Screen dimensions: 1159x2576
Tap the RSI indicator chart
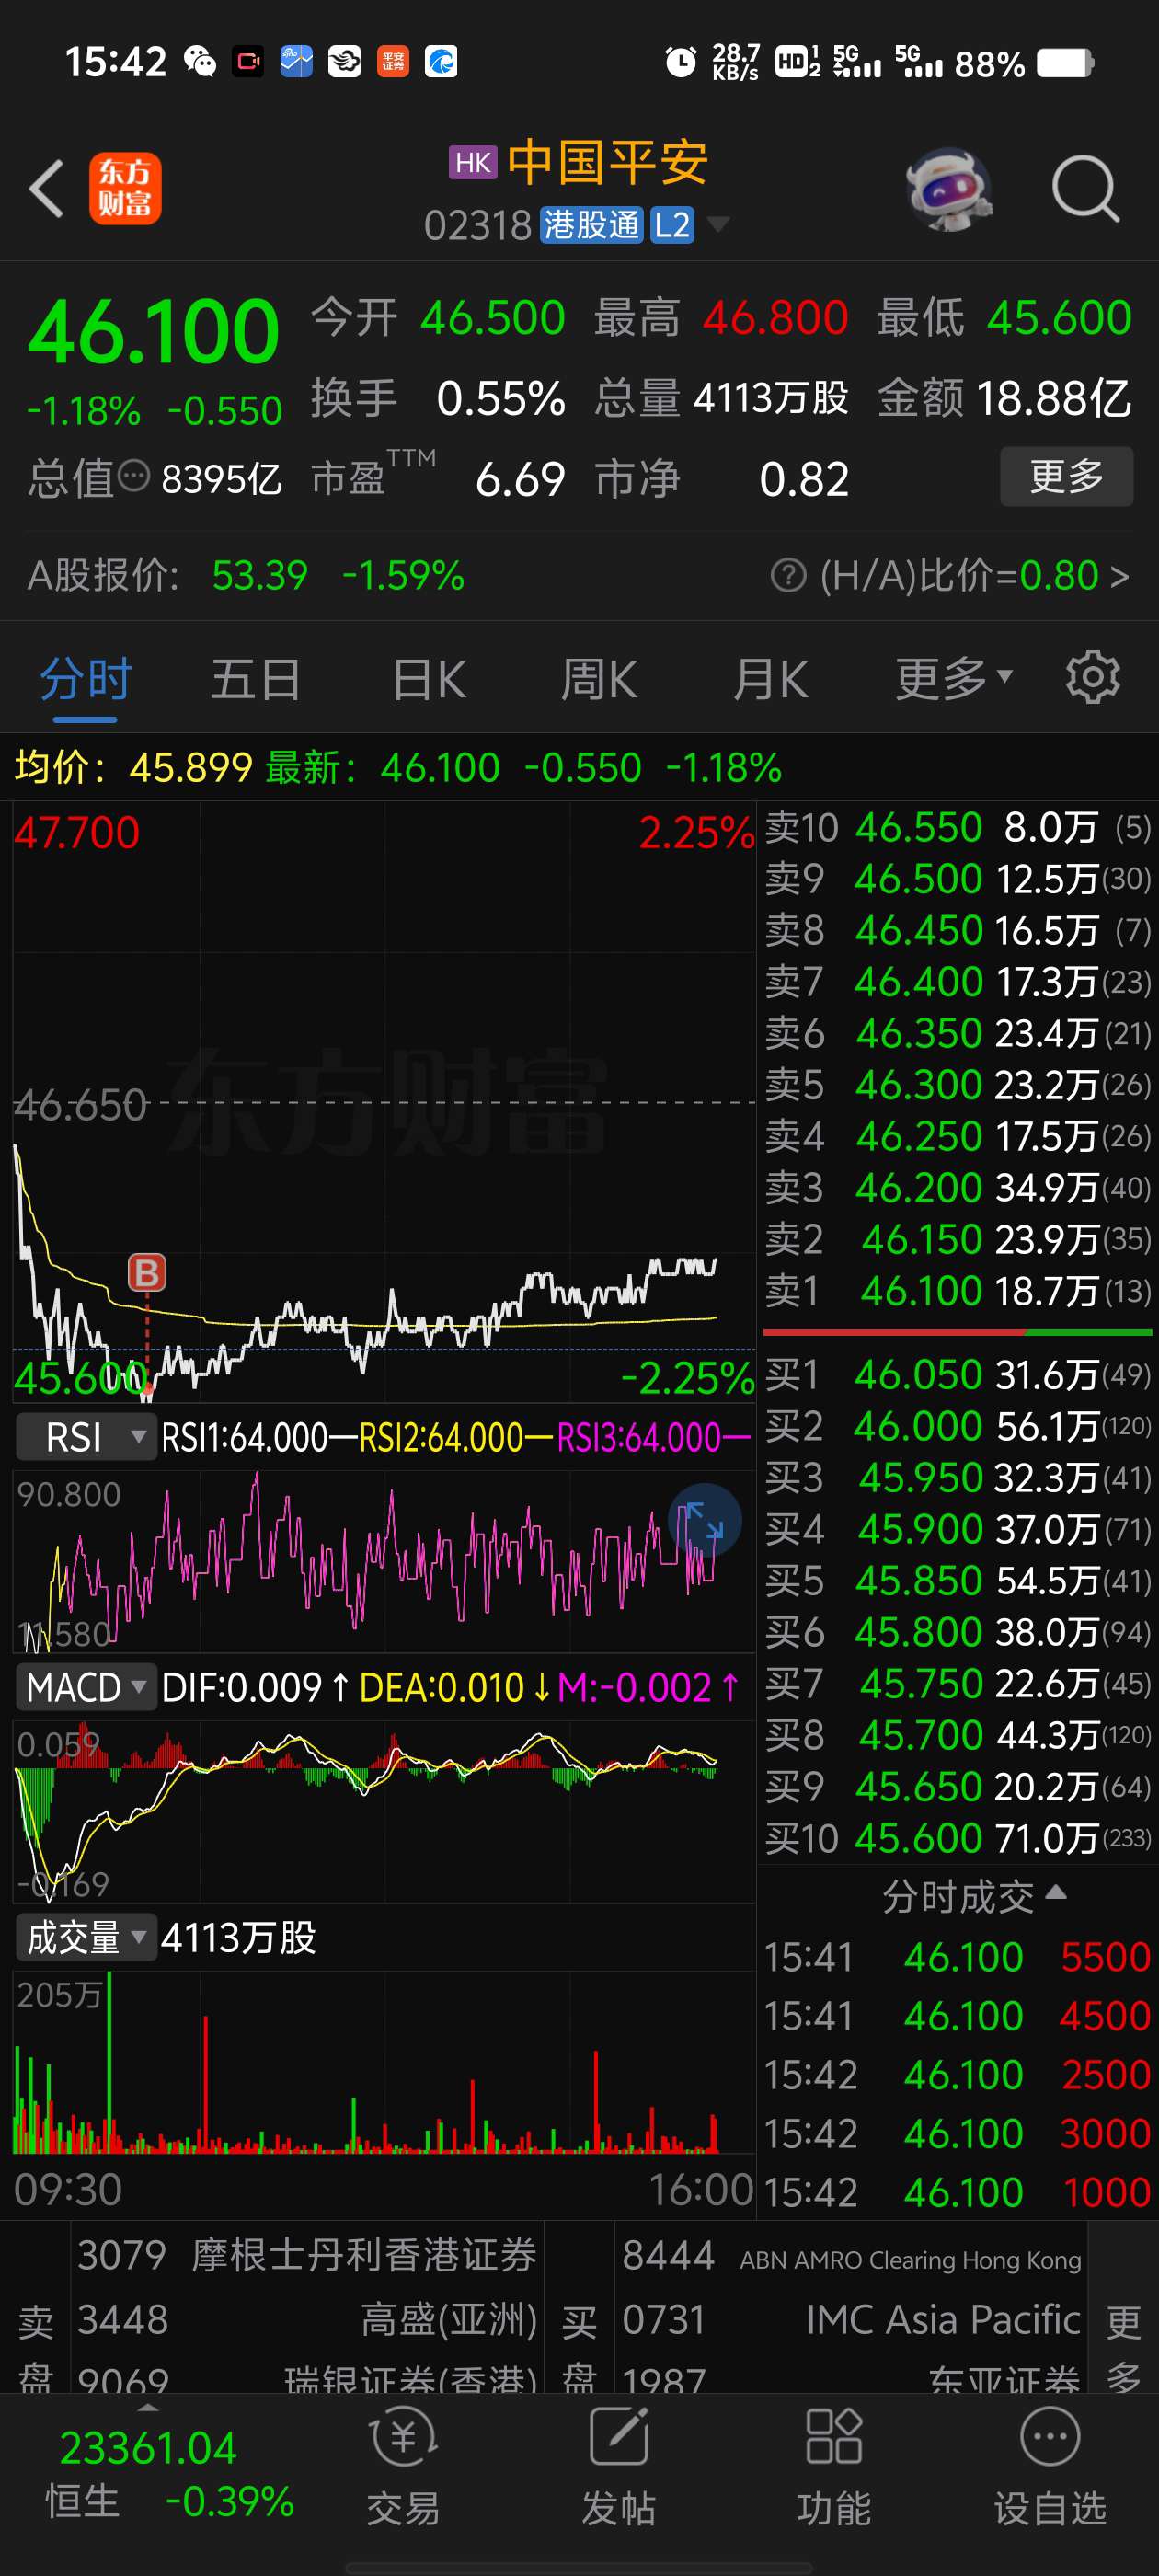coord(384,1560)
